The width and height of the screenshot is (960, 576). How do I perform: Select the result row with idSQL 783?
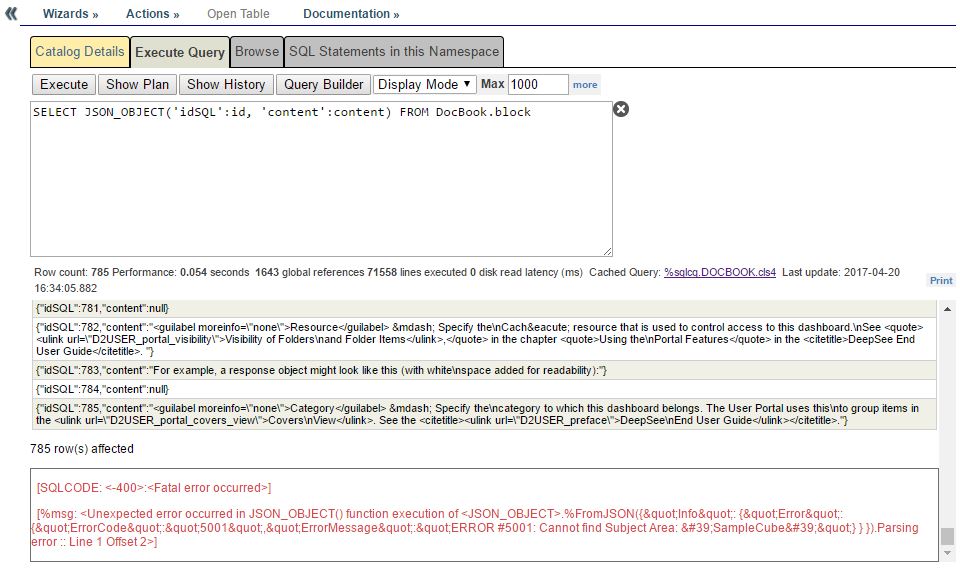(x=484, y=370)
